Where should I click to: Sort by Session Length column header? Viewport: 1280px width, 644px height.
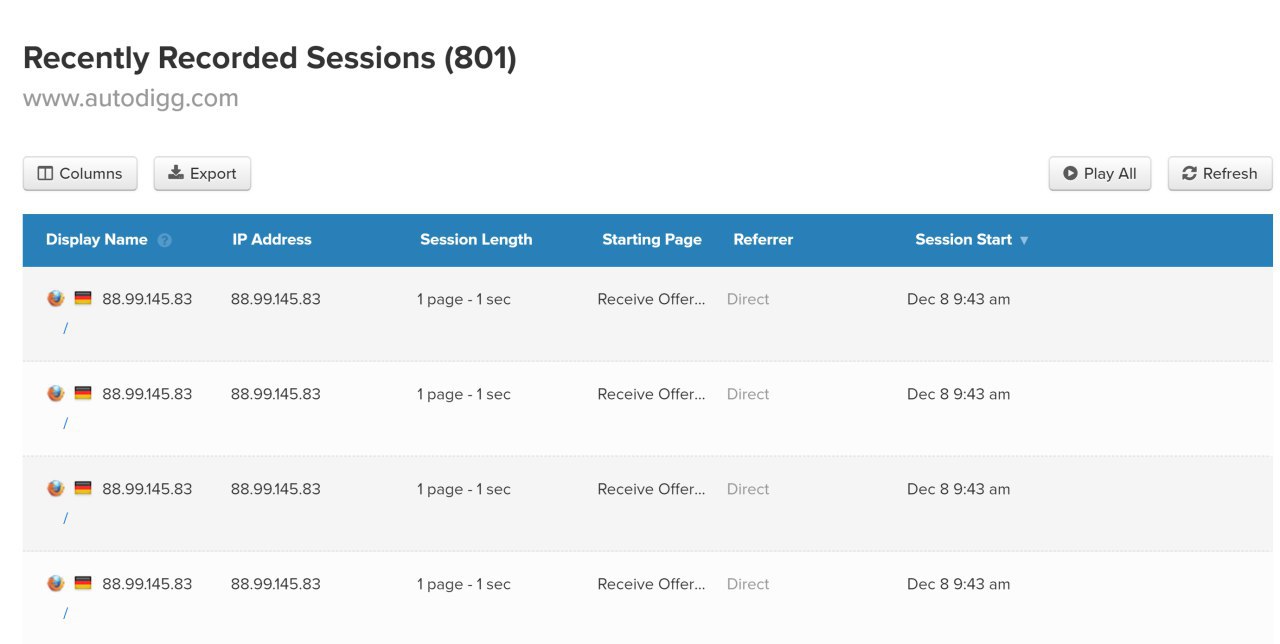coord(476,240)
